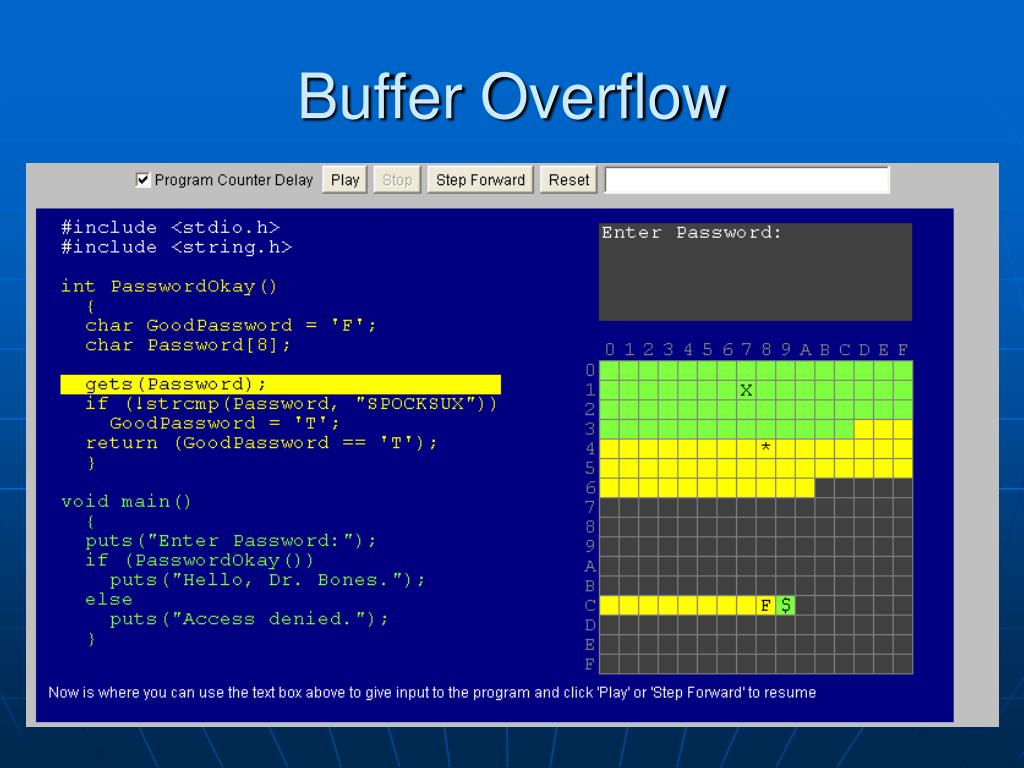
Task: Select the memory cell marked with asterisk
Action: click(766, 448)
